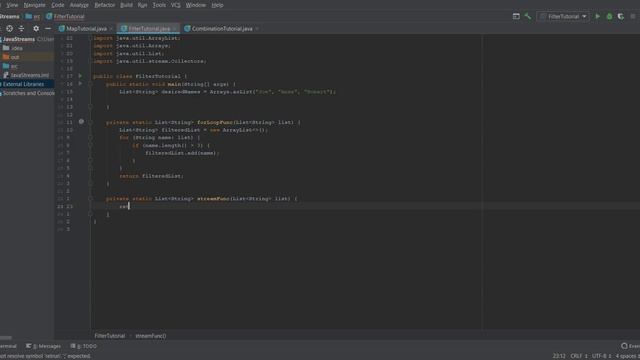Open the FilterTutorial run configuration dropdown
The image size is (640, 360).
pyautogui.click(x=563, y=16)
